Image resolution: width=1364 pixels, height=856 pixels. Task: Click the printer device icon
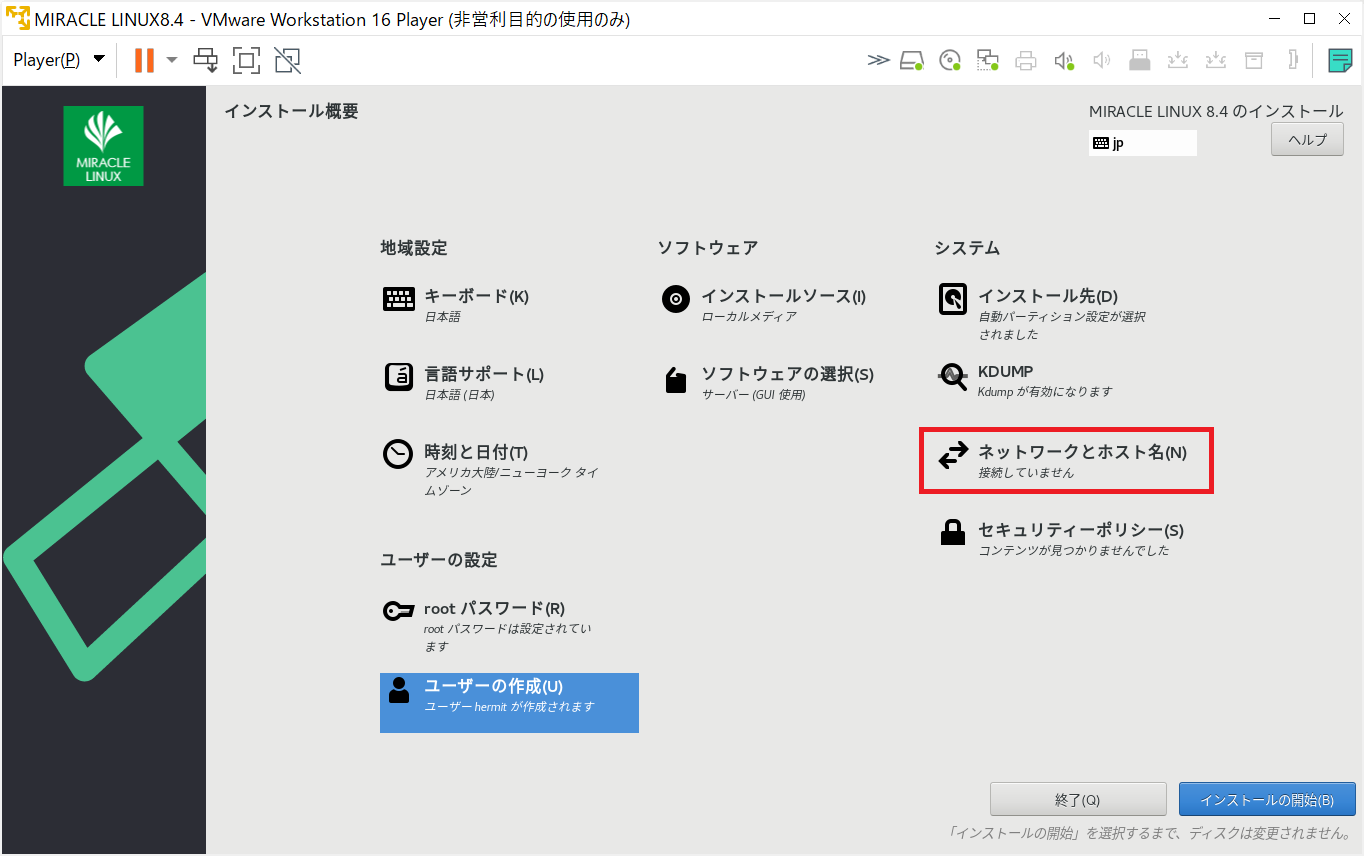pos(1026,61)
